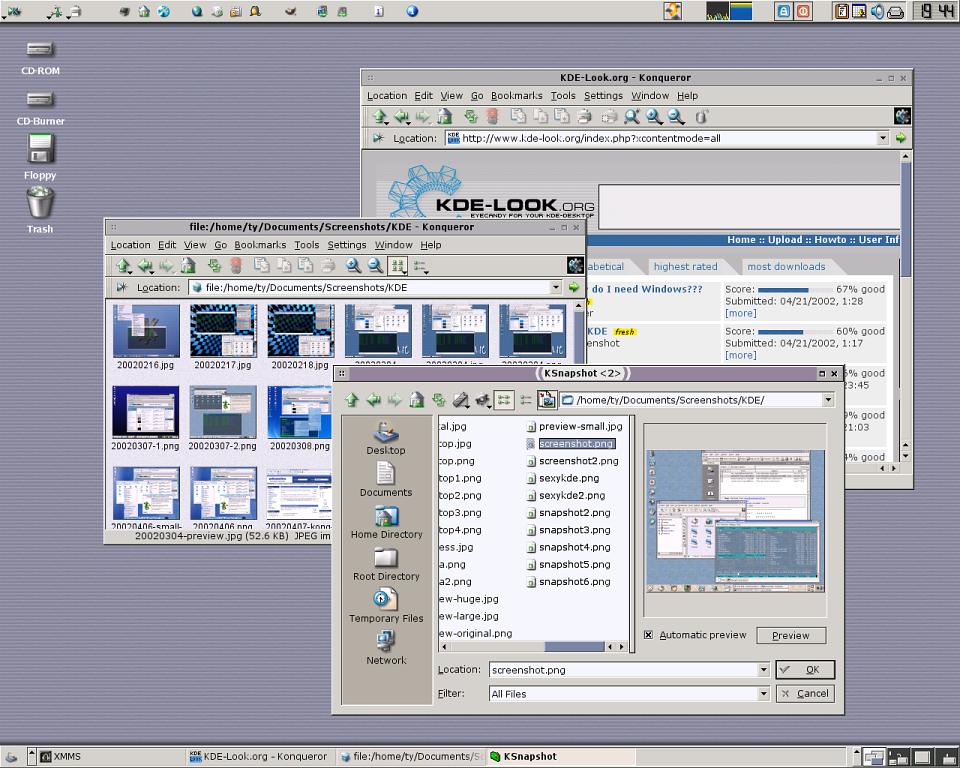Open the Floppy desktop icon
Image resolution: width=960 pixels, height=768 pixels.
tap(40, 157)
